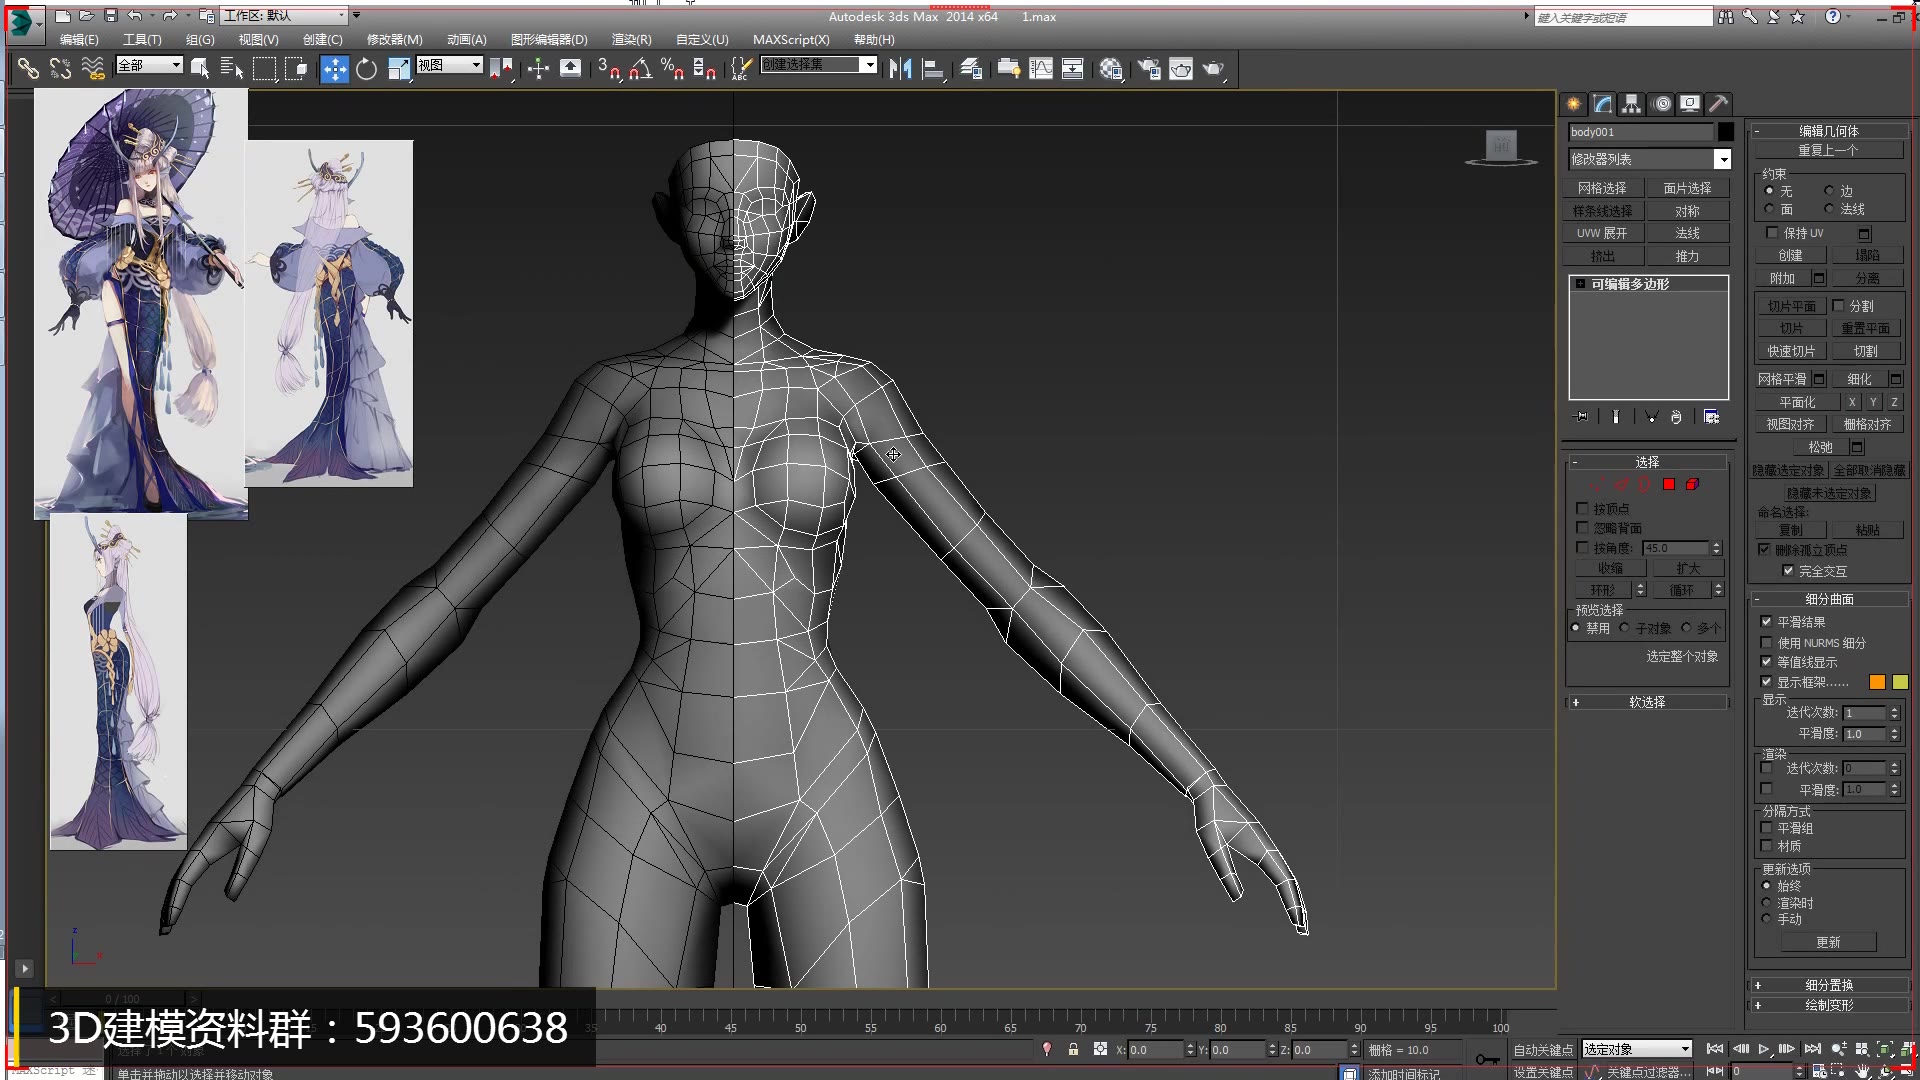Click the orange frame display color swatch

(1877, 681)
